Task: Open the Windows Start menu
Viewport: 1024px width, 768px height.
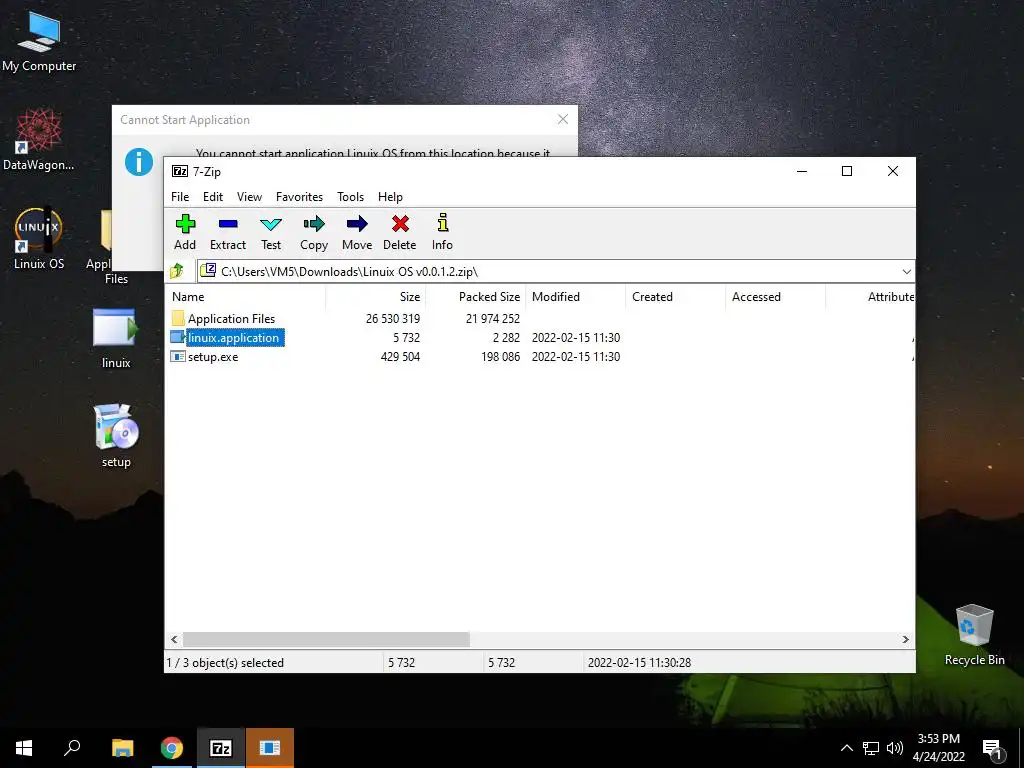Action: coord(24,748)
